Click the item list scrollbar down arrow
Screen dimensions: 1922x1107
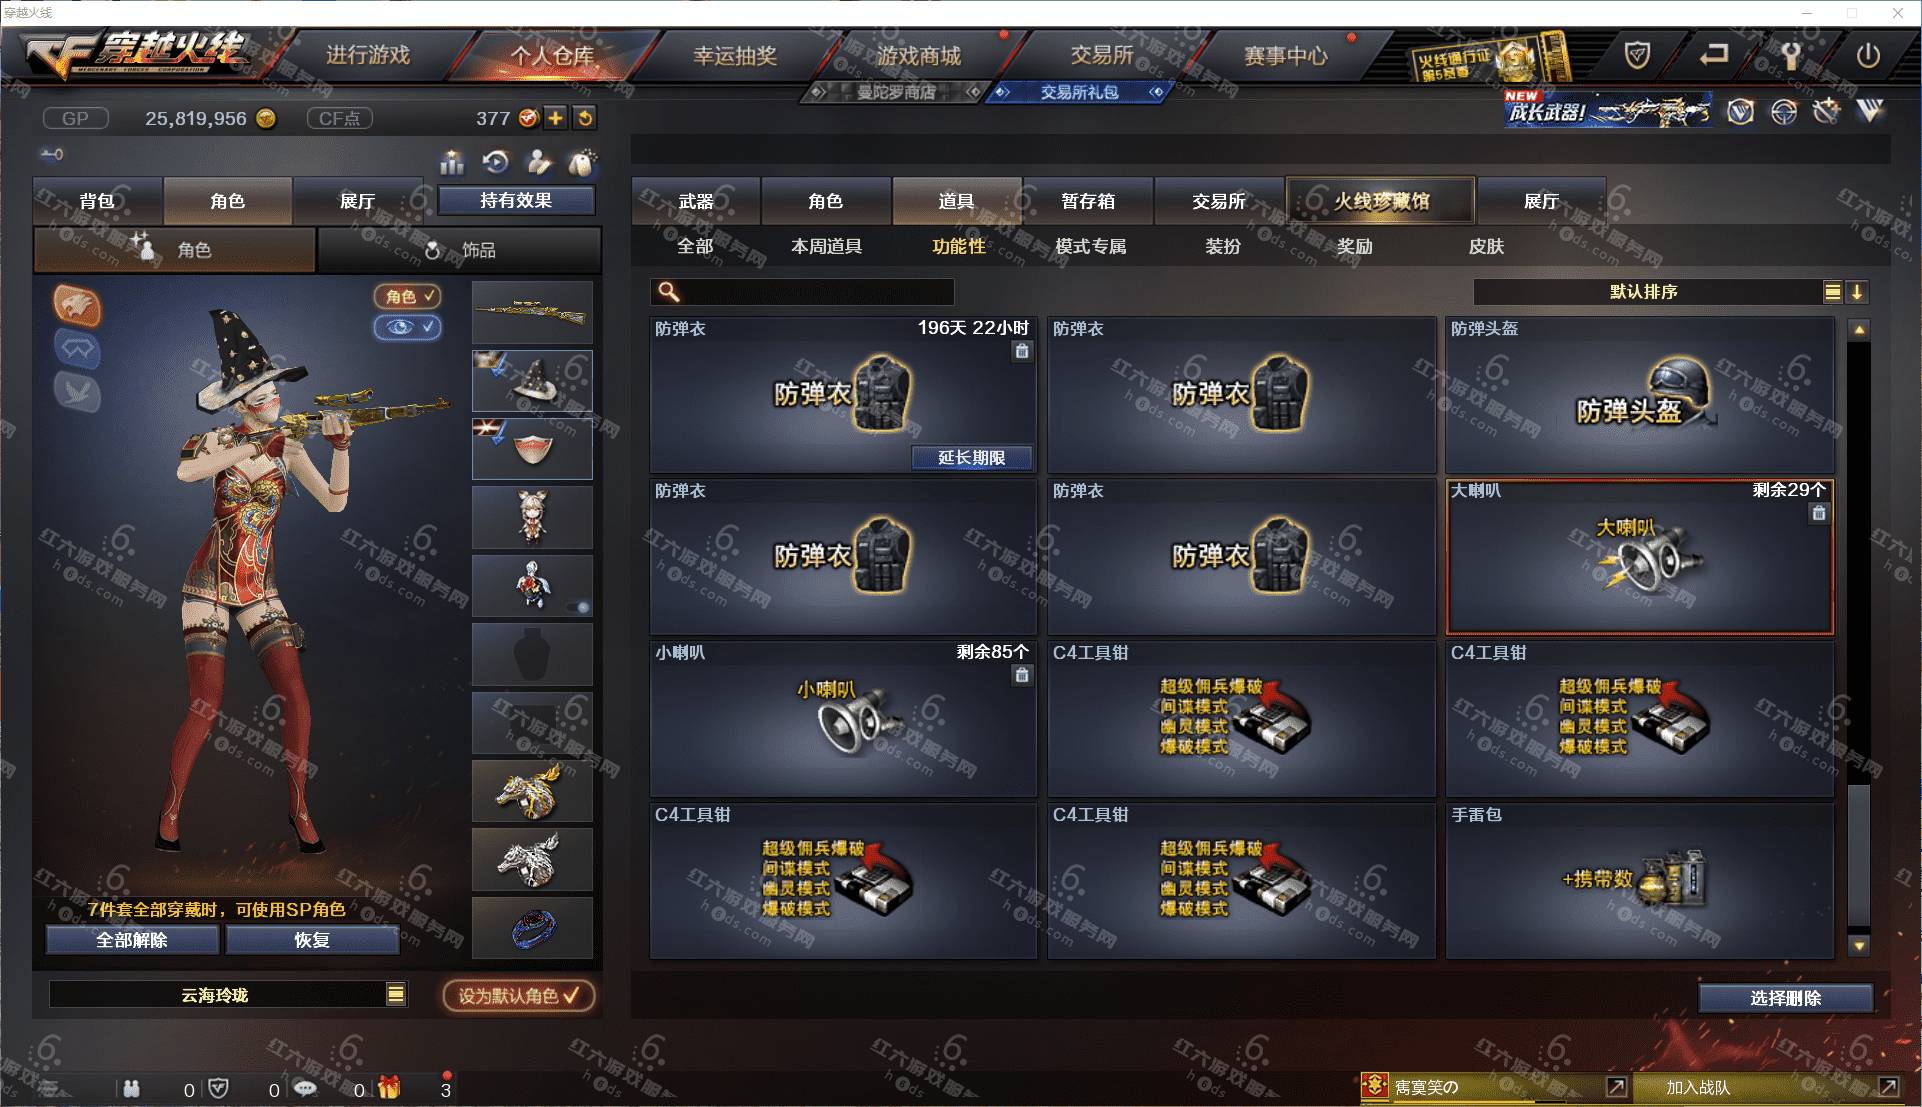click(1859, 945)
